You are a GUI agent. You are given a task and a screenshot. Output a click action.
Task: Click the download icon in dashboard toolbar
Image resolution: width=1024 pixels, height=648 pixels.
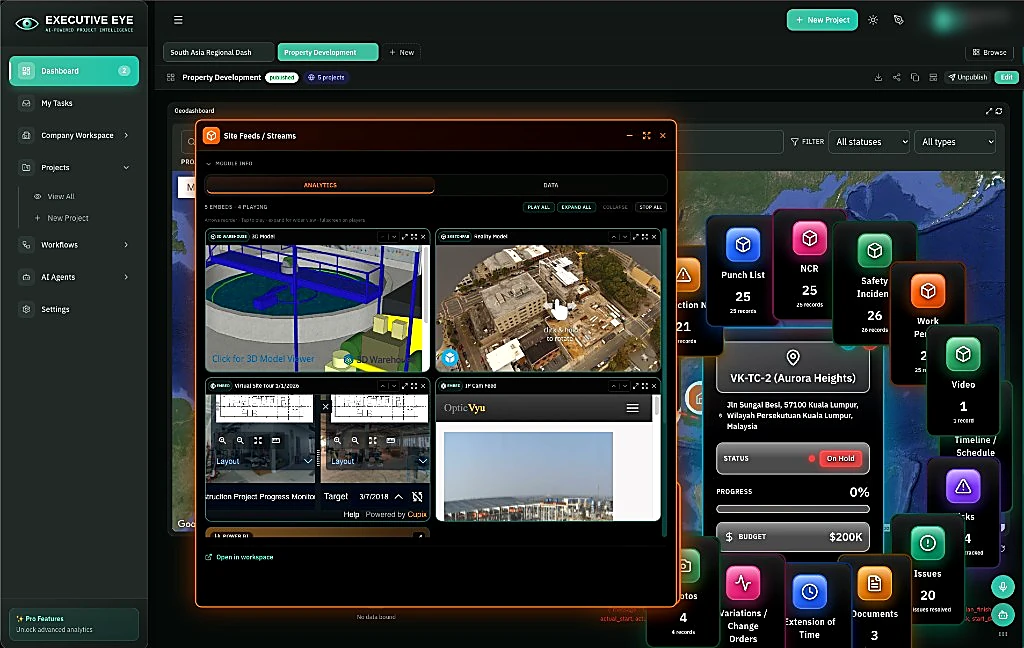coord(878,77)
